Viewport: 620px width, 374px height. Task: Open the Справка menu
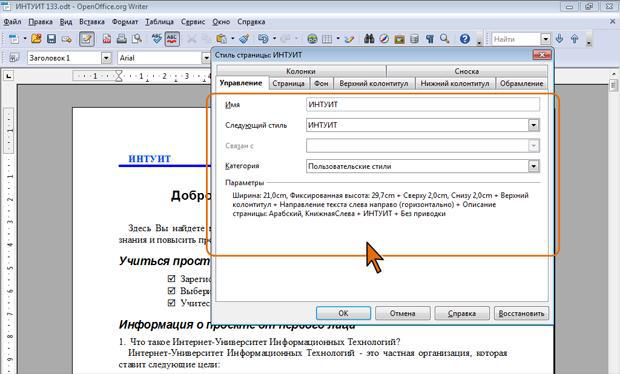[251, 22]
